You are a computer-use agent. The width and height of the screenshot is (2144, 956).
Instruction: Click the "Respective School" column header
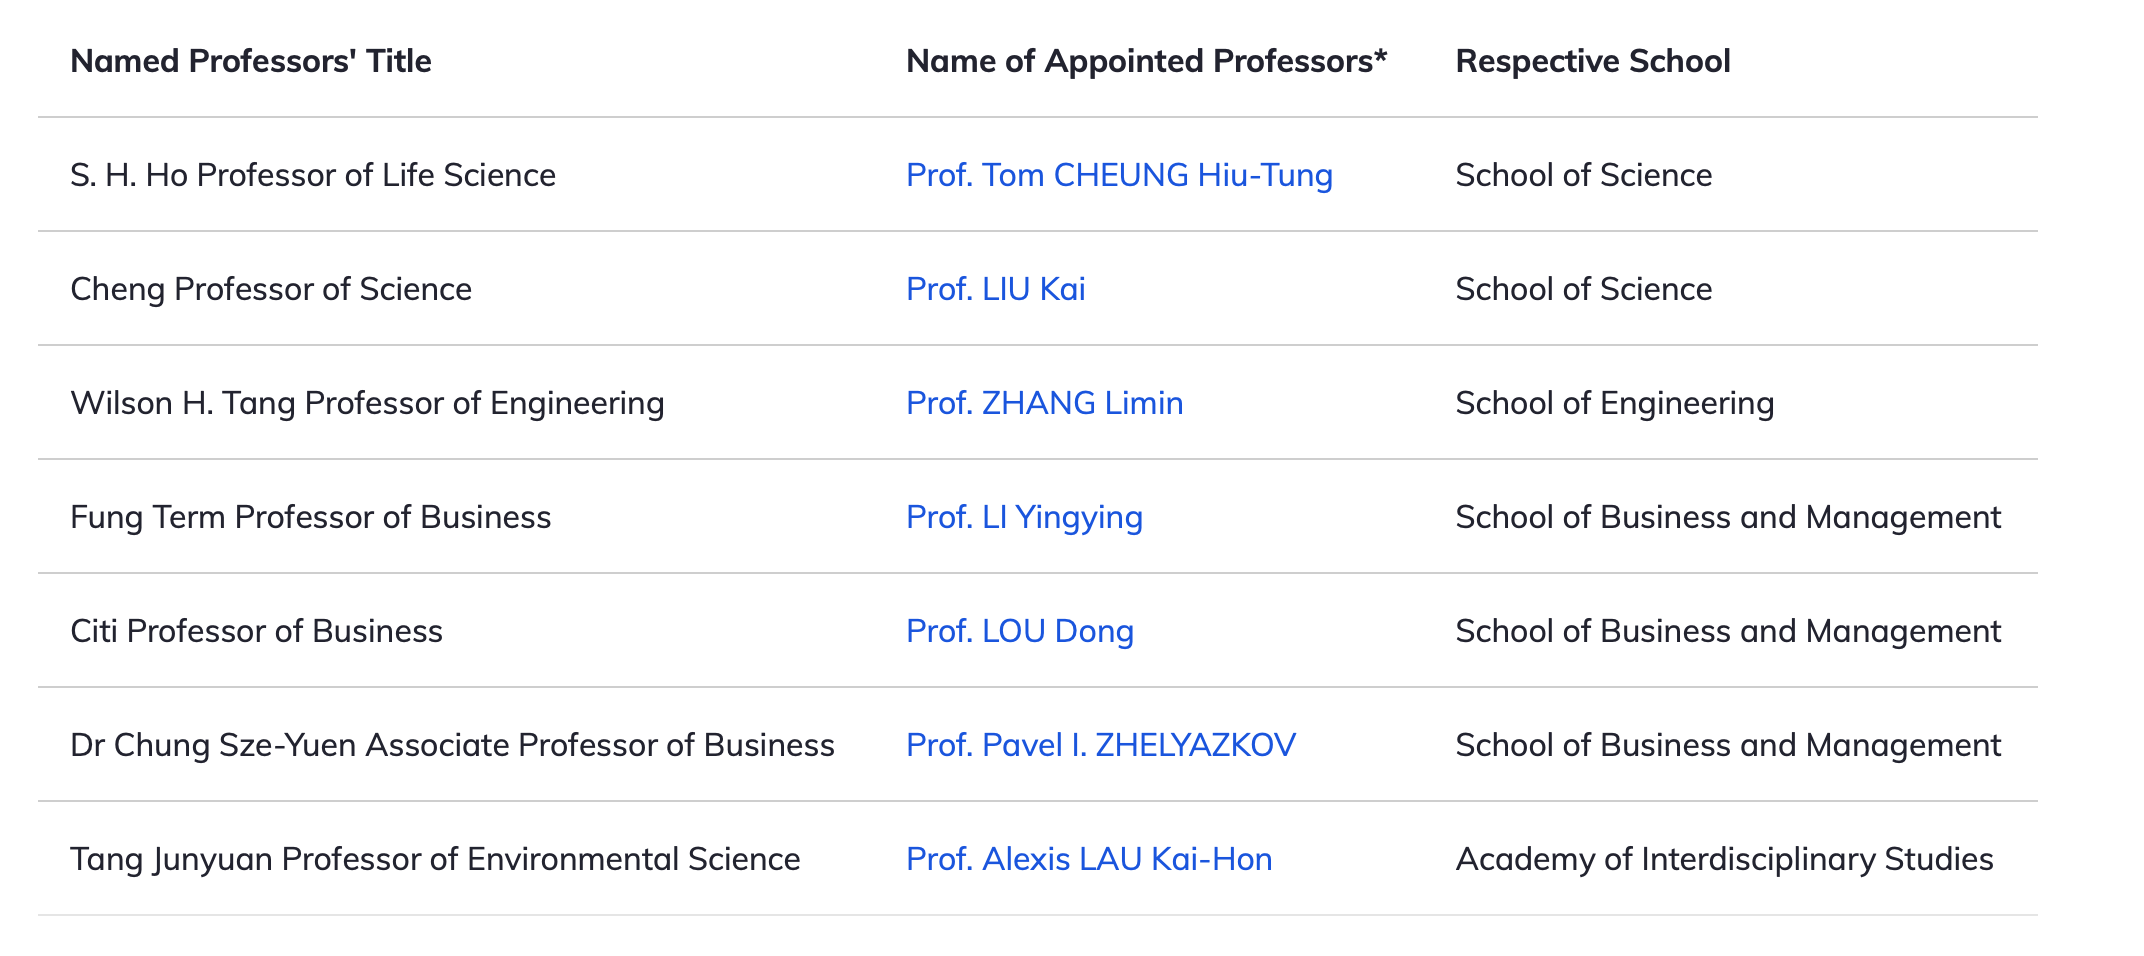pos(1592,61)
